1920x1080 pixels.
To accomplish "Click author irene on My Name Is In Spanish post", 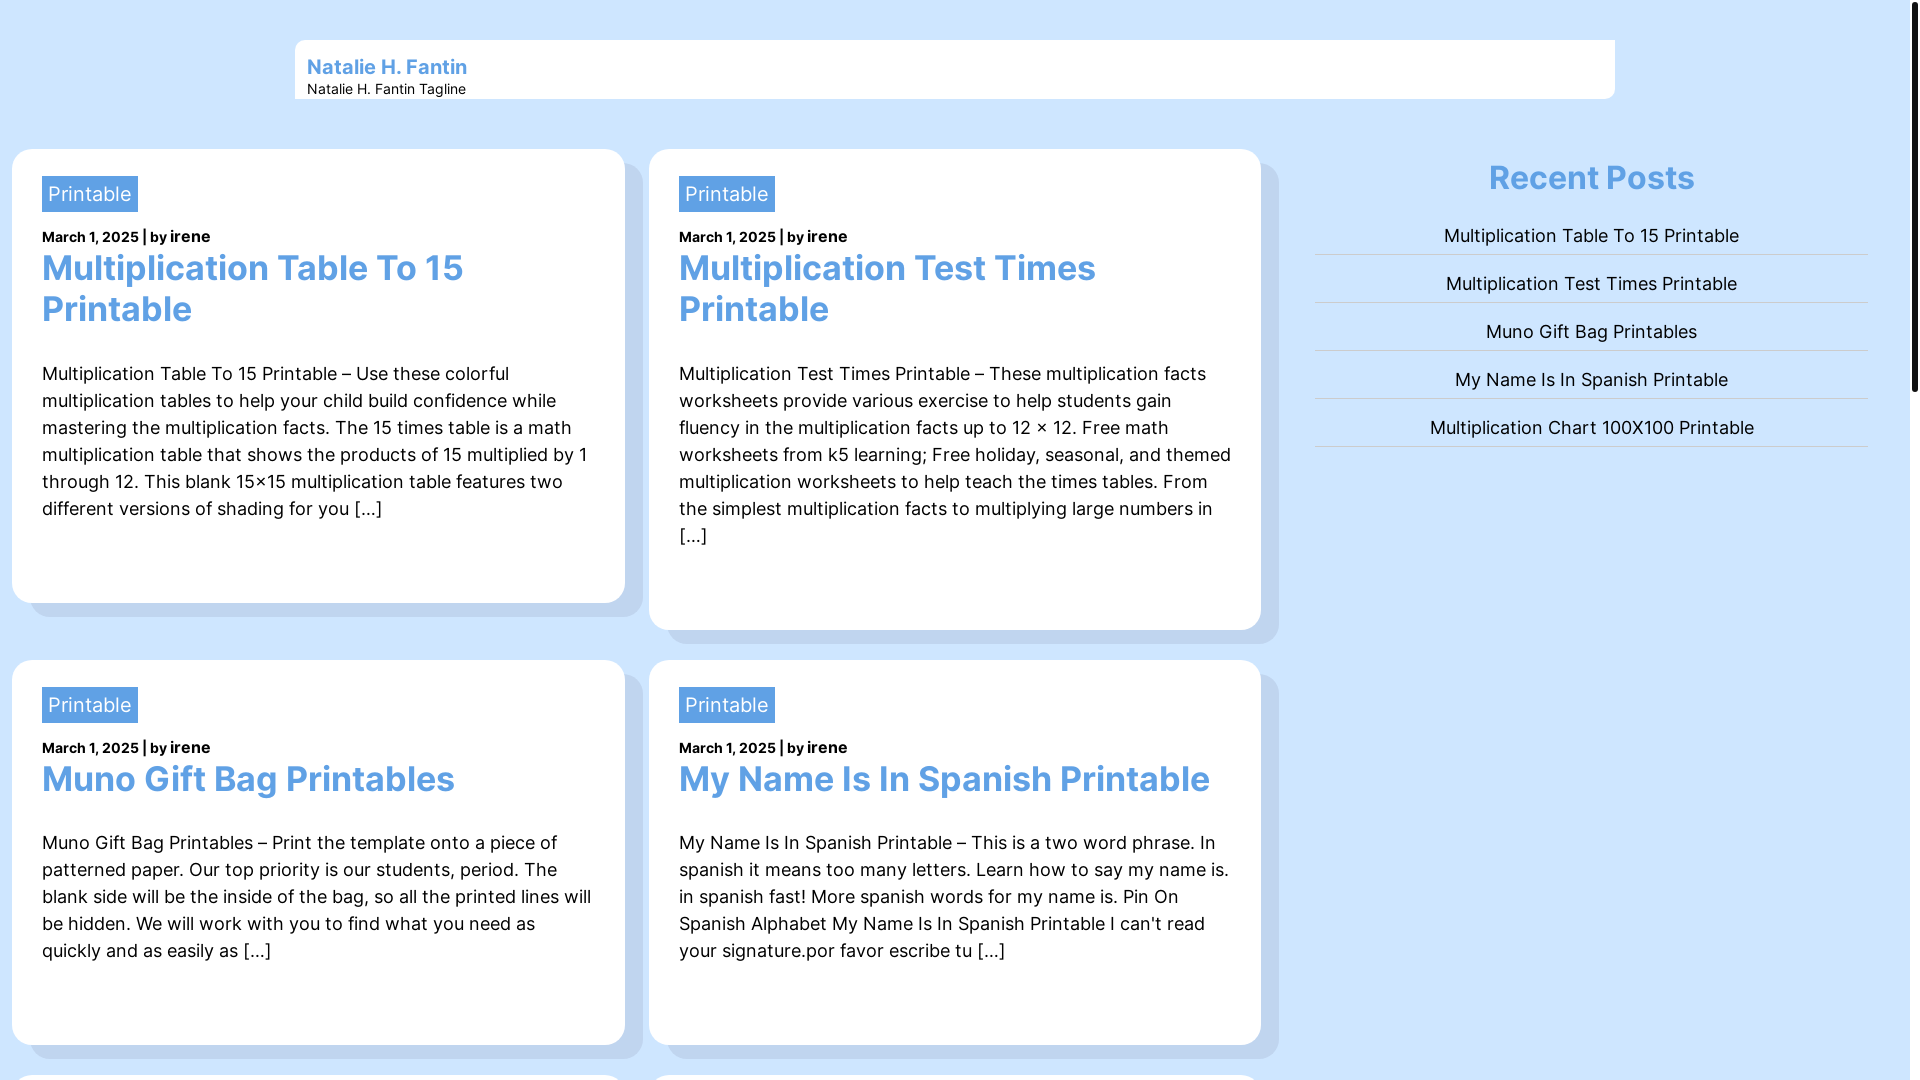I will (827, 748).
